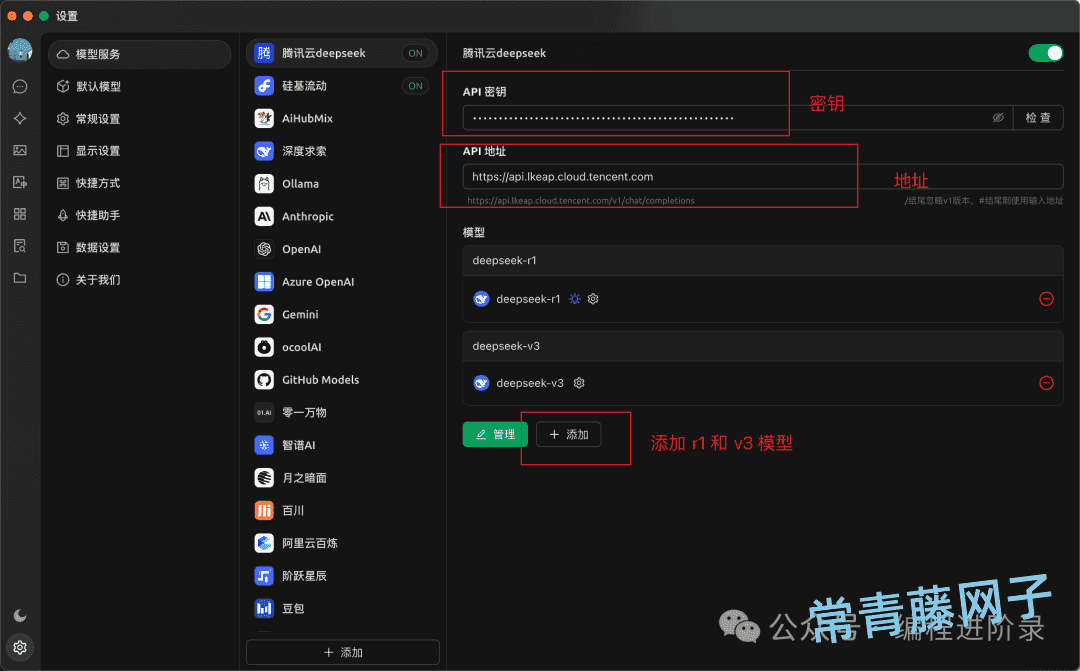The image size is (1080, 671).
Task: Select the 阿里云百炼 provider
Action: pos(342,543)
